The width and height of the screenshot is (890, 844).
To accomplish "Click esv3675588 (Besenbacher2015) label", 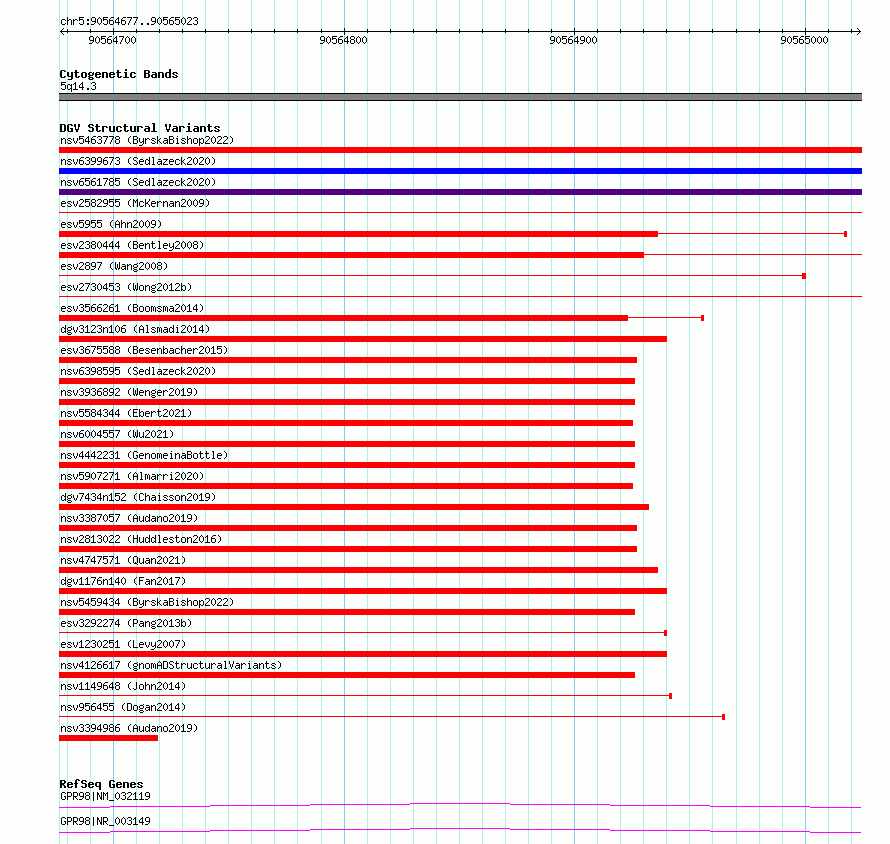I will click(x=144, y=350).
